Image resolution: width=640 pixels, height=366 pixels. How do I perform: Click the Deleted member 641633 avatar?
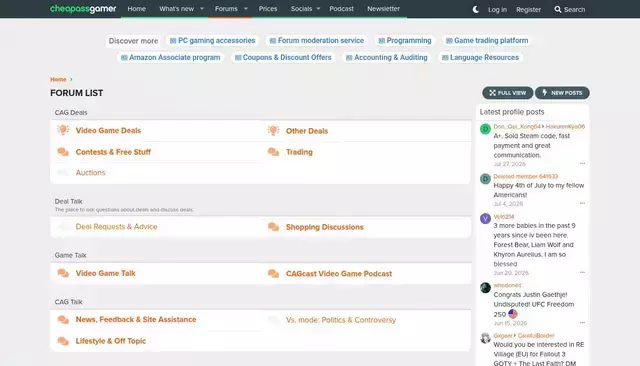pos(485,179)
